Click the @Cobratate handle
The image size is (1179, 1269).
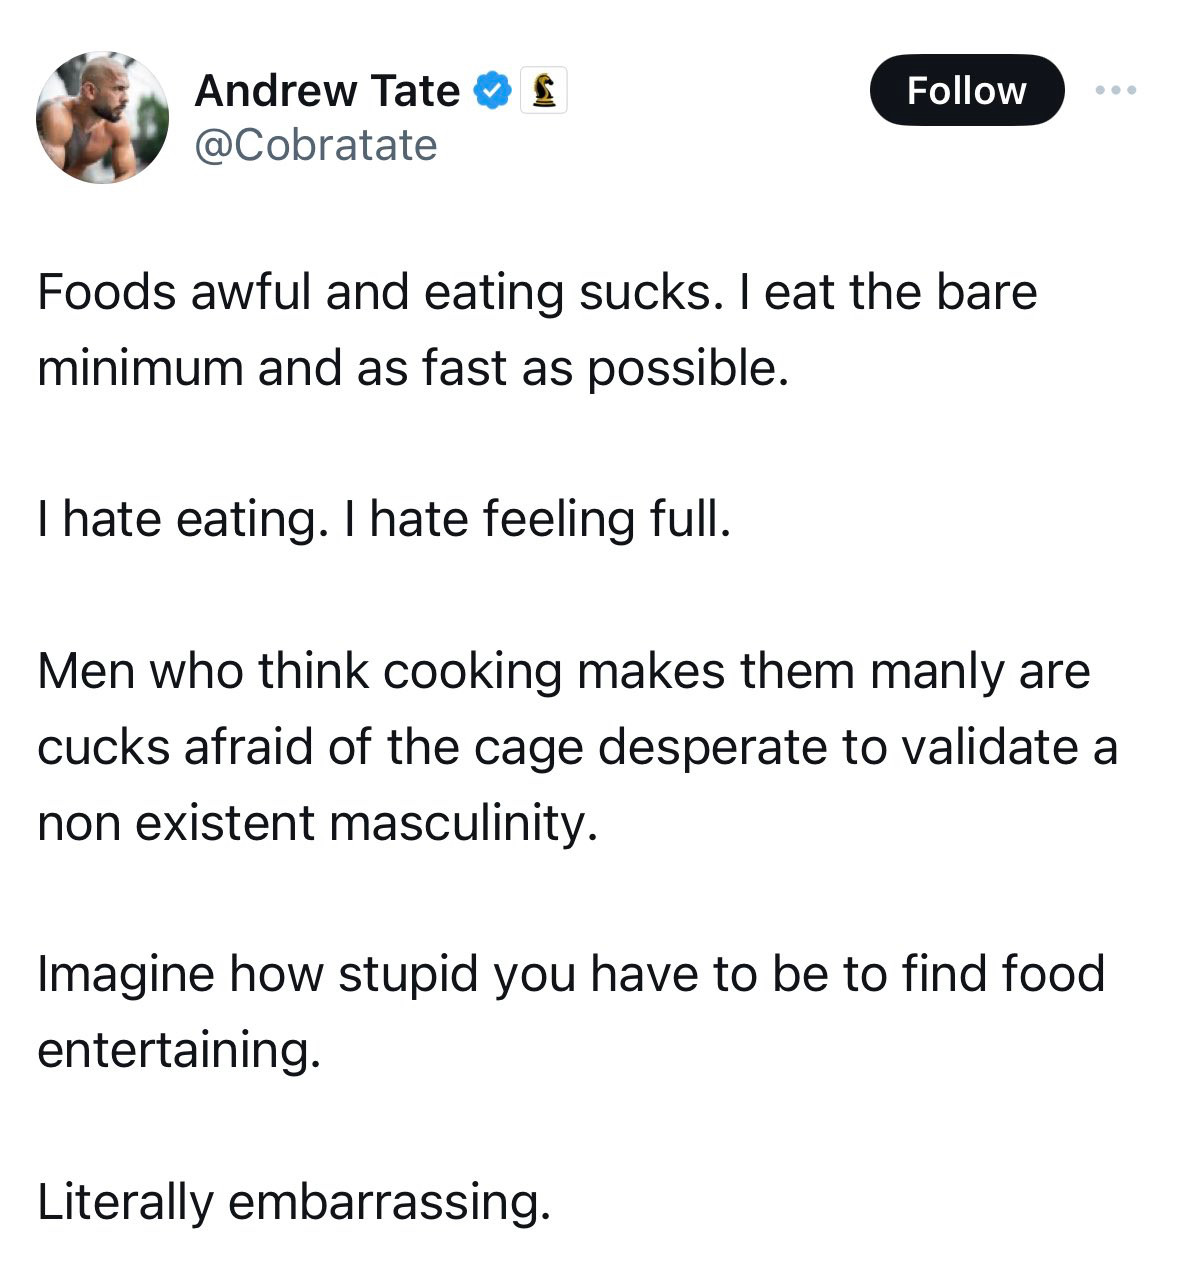click(x=316, y=145)
